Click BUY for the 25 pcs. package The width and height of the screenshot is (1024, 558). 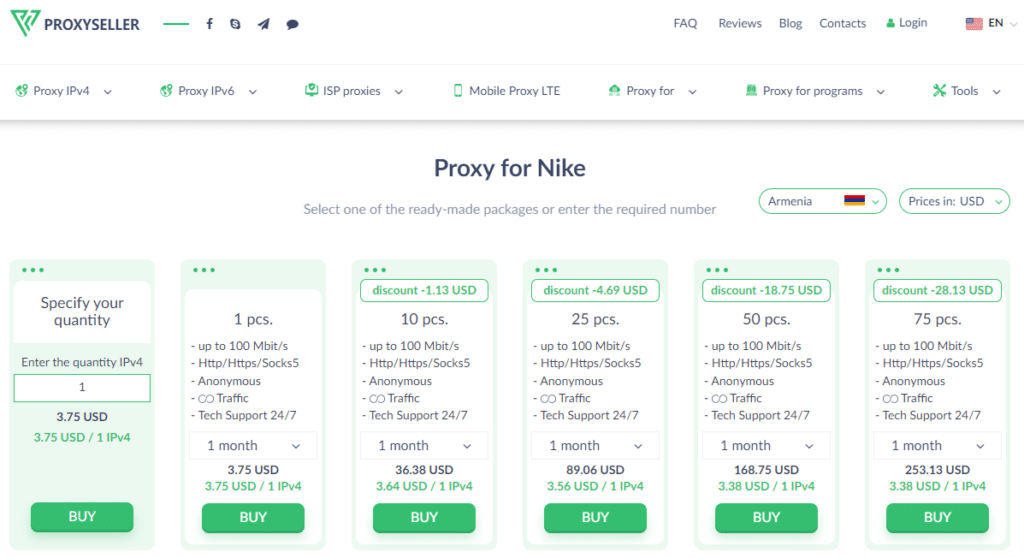(596, 517)
